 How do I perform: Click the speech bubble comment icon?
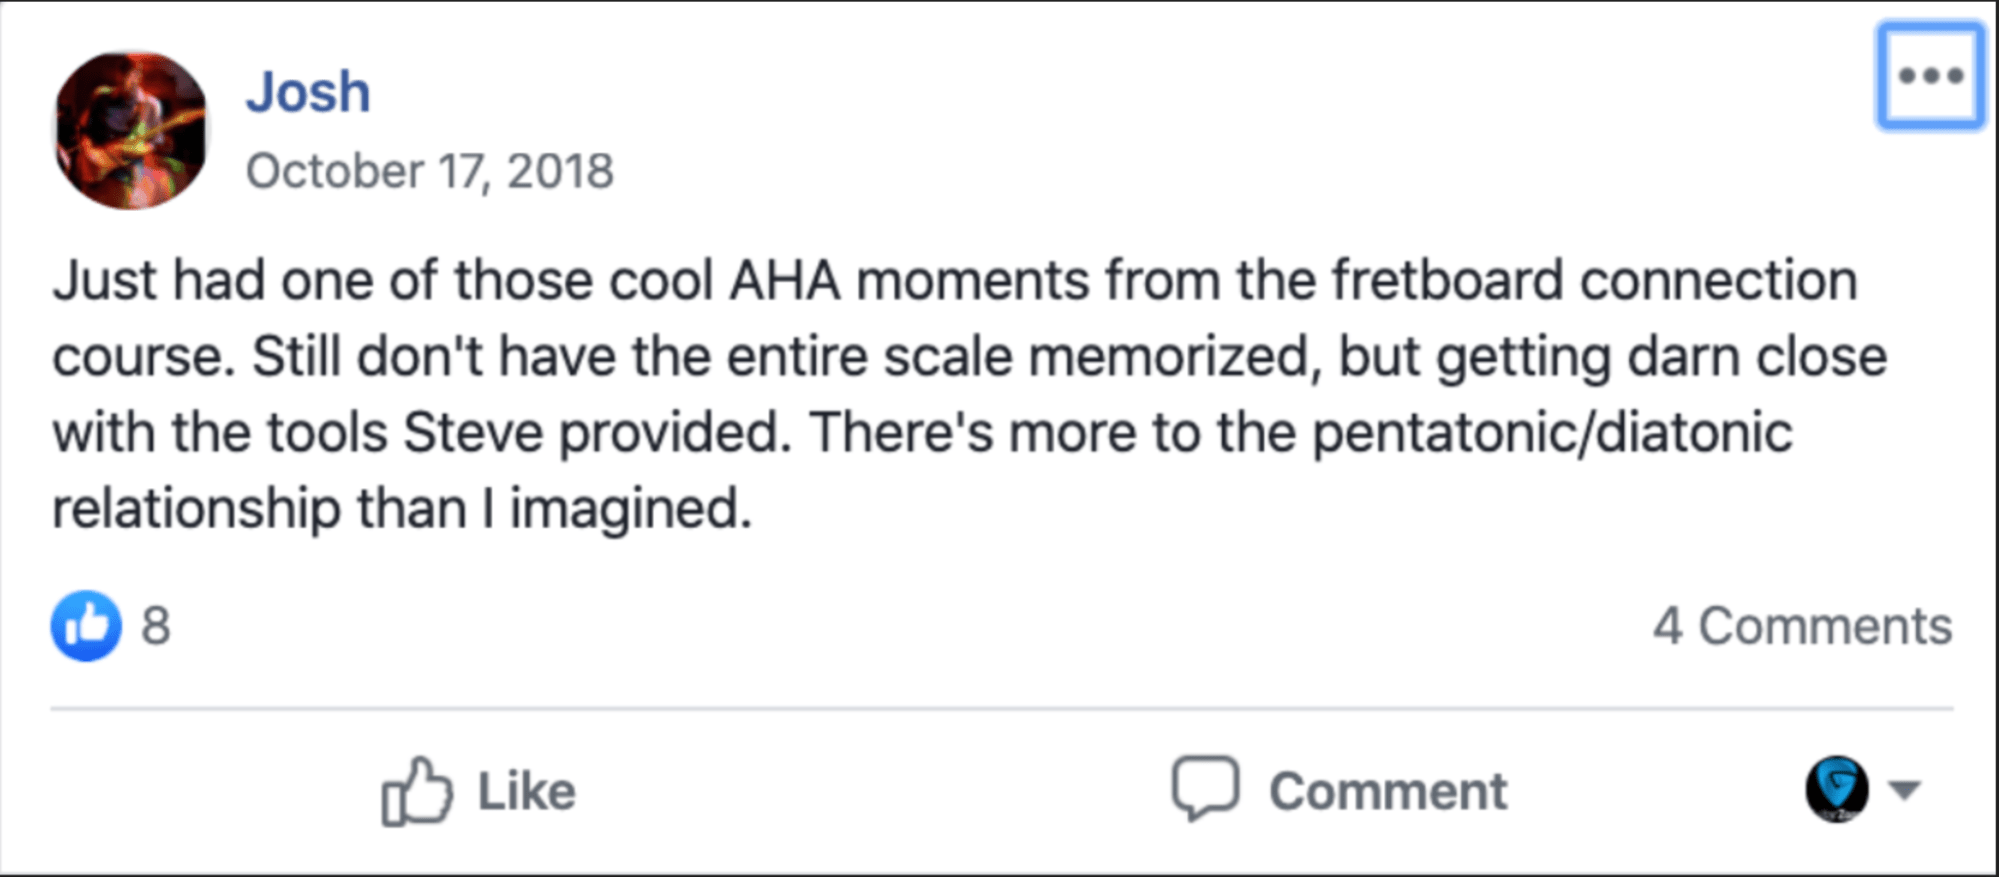[1205, 789]
